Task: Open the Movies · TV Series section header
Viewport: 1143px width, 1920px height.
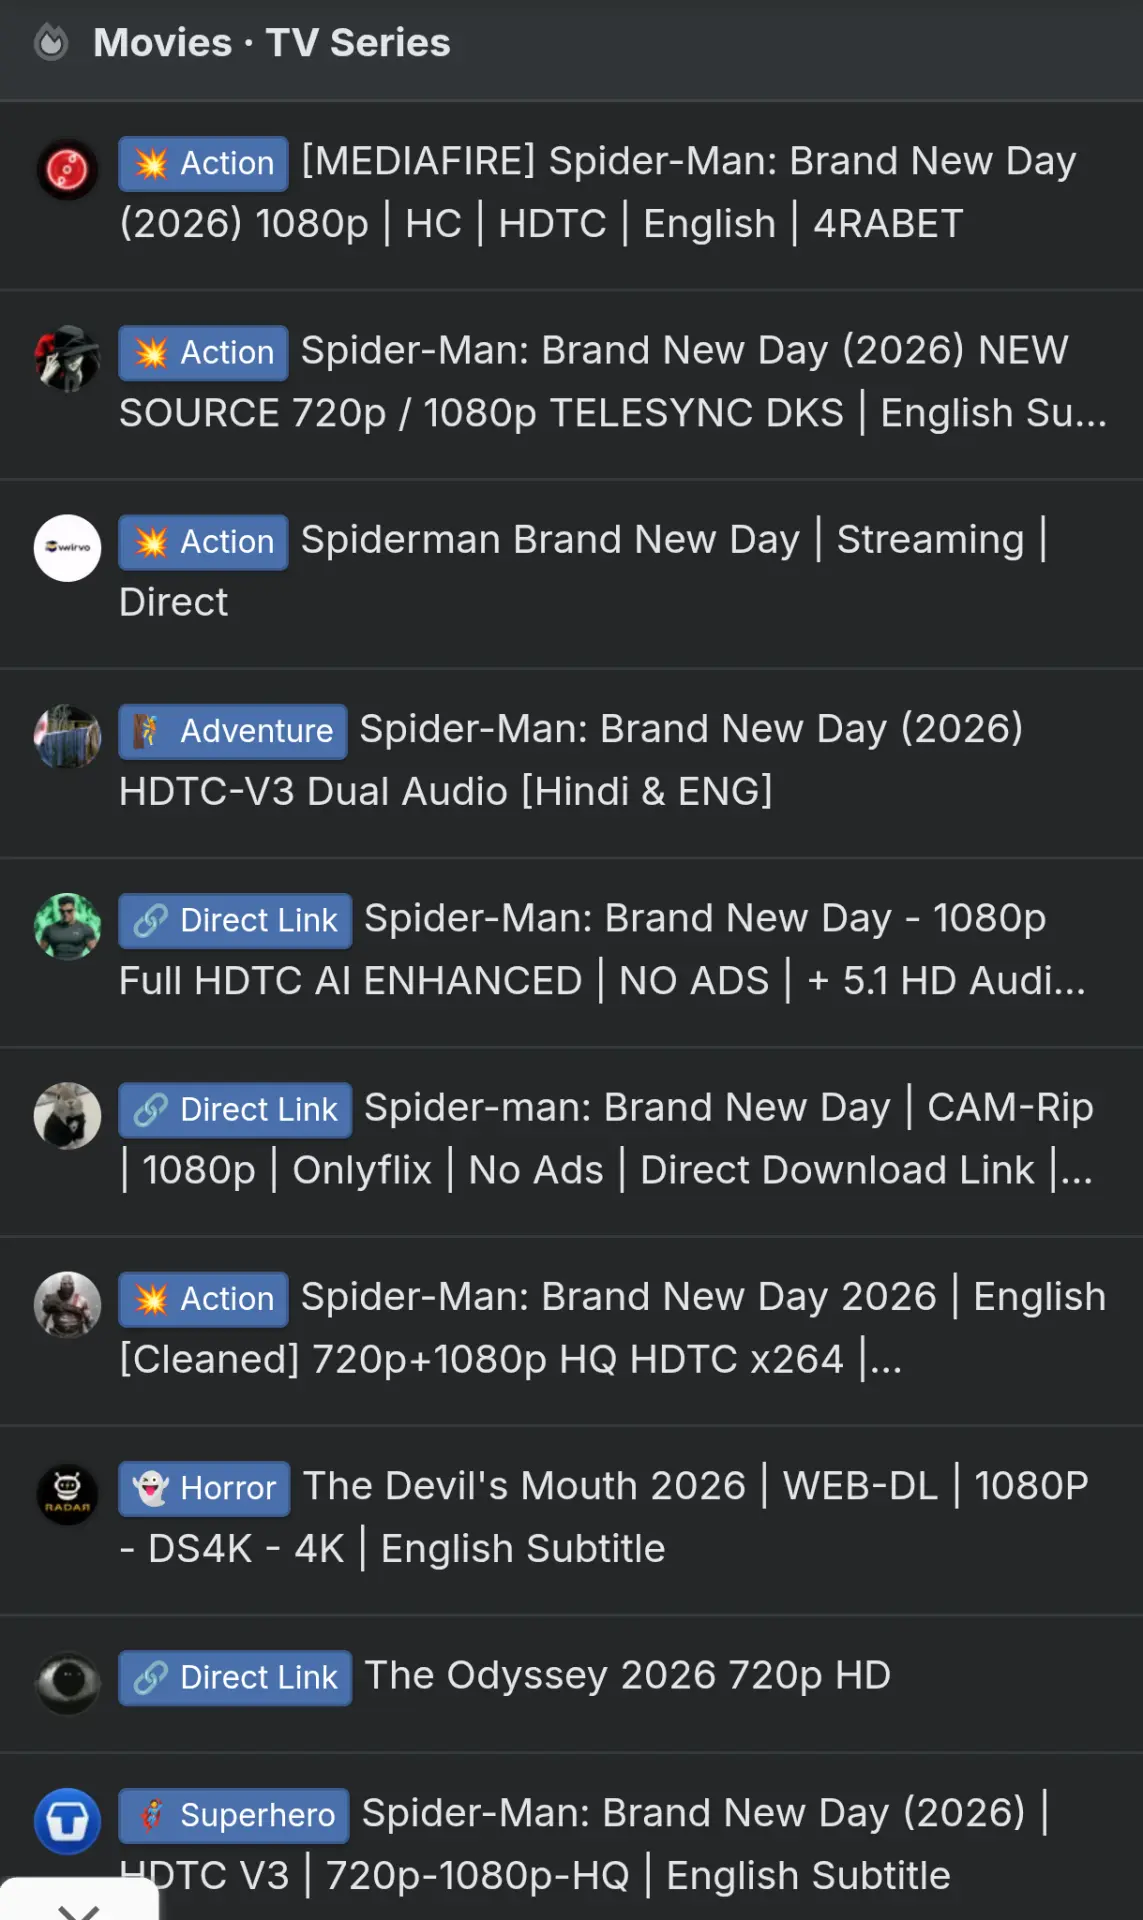Action: click(271, 43)
